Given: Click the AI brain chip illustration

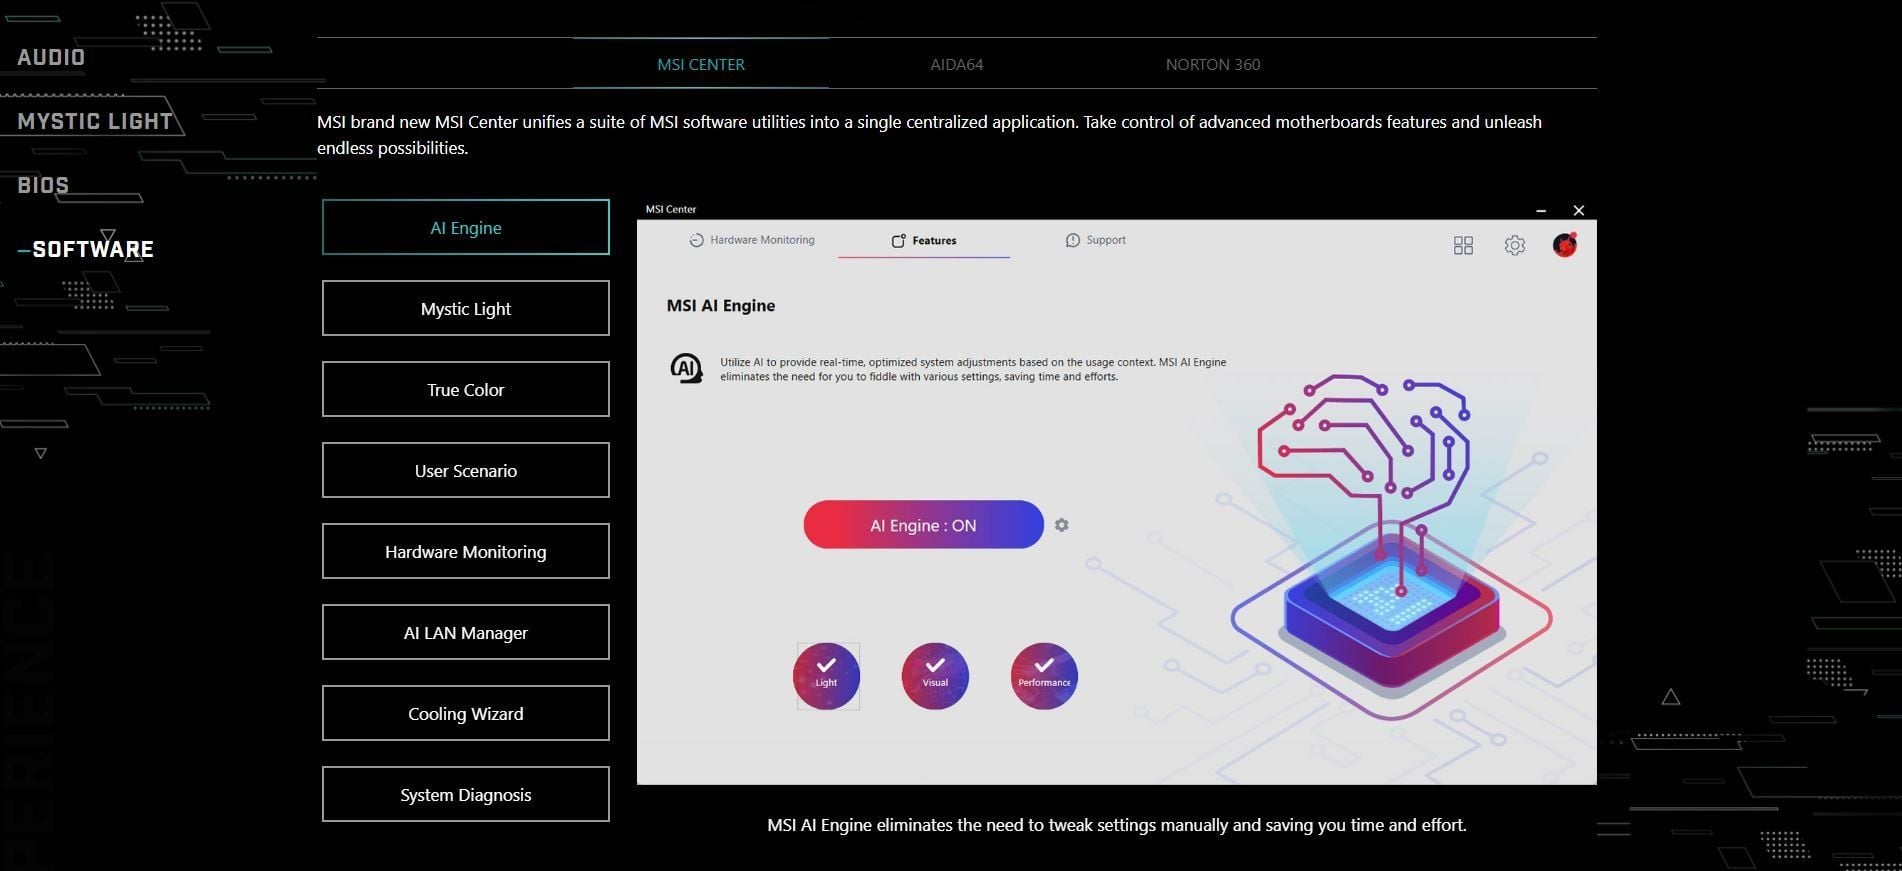Looking at the screenshot, I should 1390,540.
